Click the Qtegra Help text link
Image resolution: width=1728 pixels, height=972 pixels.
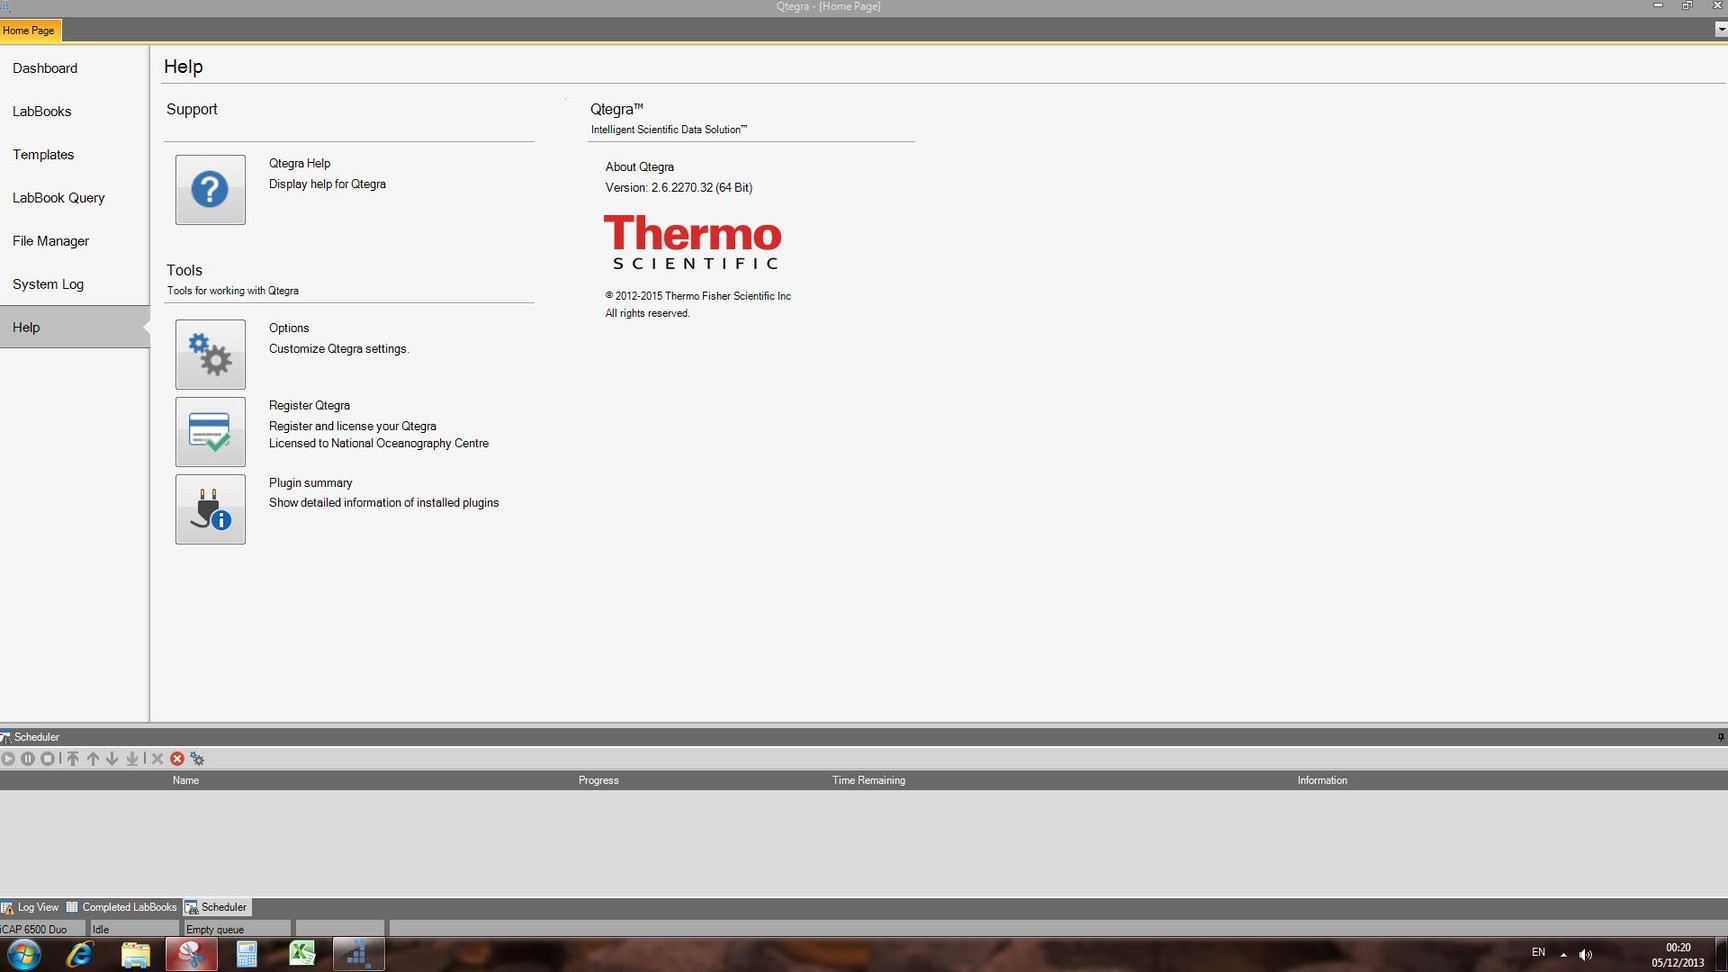coord(299,163)
